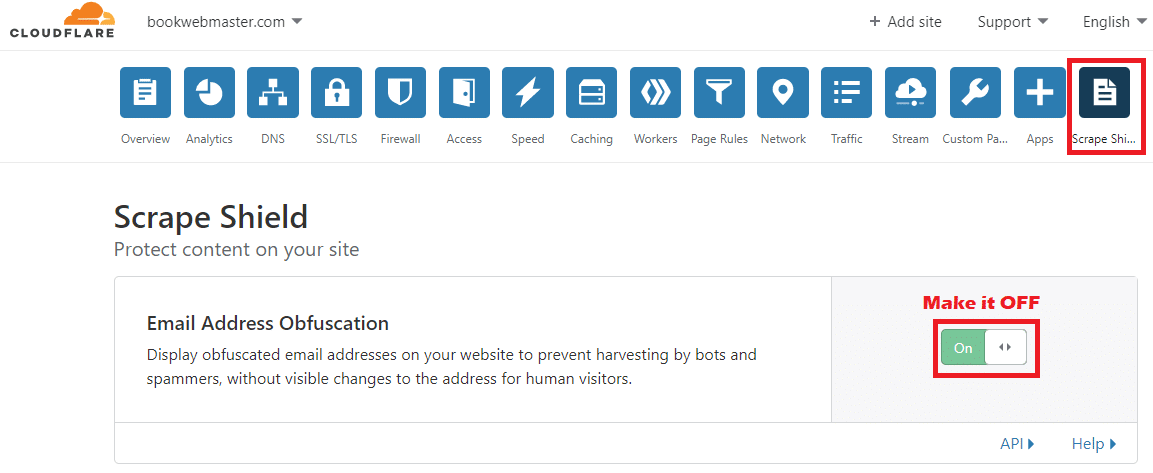Open the Scrape Shield document icon
This screenshot has width=1153, height=473.
[1104, 93]
